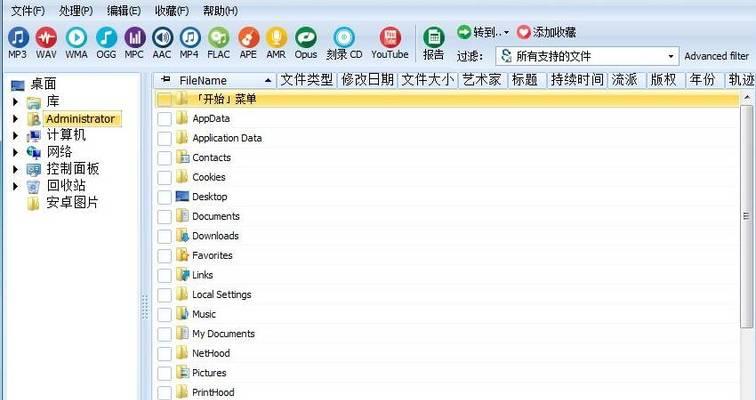Check the Downloads folder checkbox
Screen dimensions: 756x400
164,236
